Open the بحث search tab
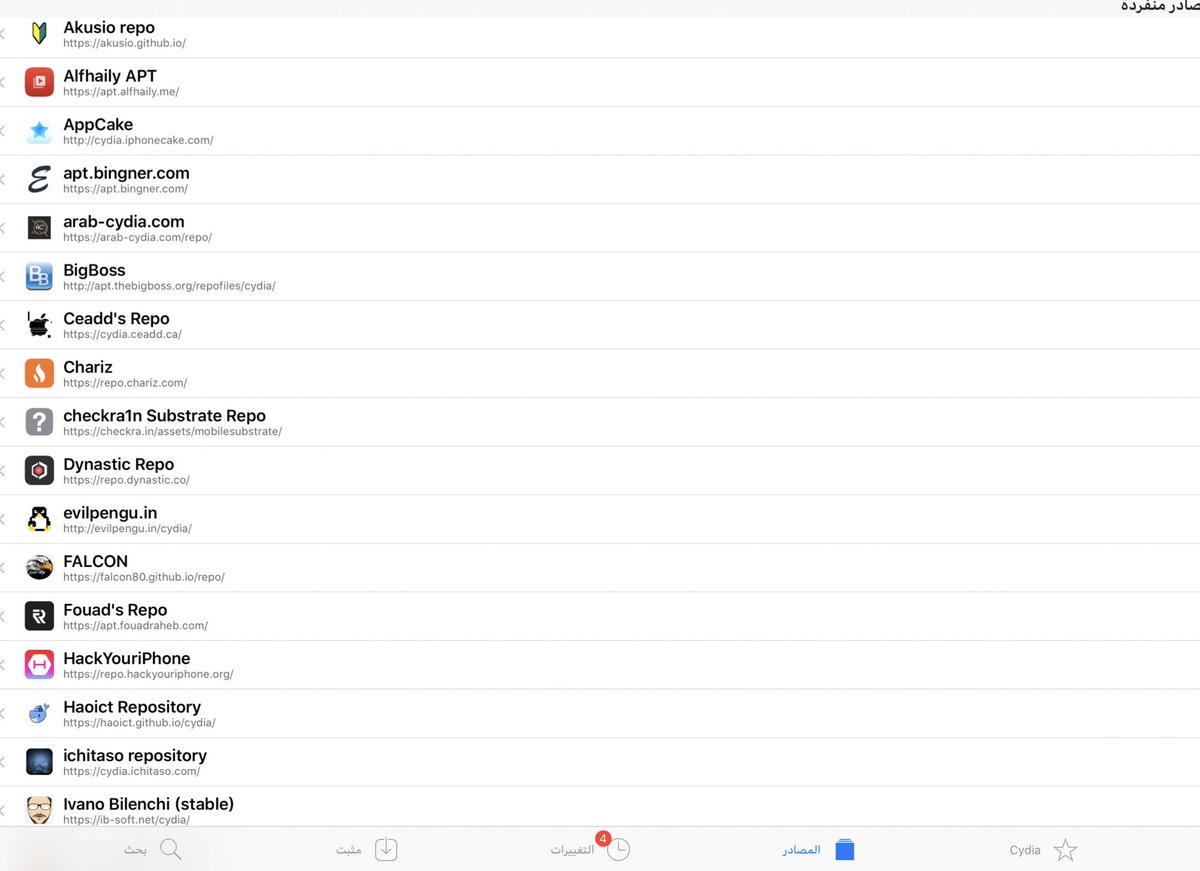The image size is (1200, 871). tap(152, 850)
